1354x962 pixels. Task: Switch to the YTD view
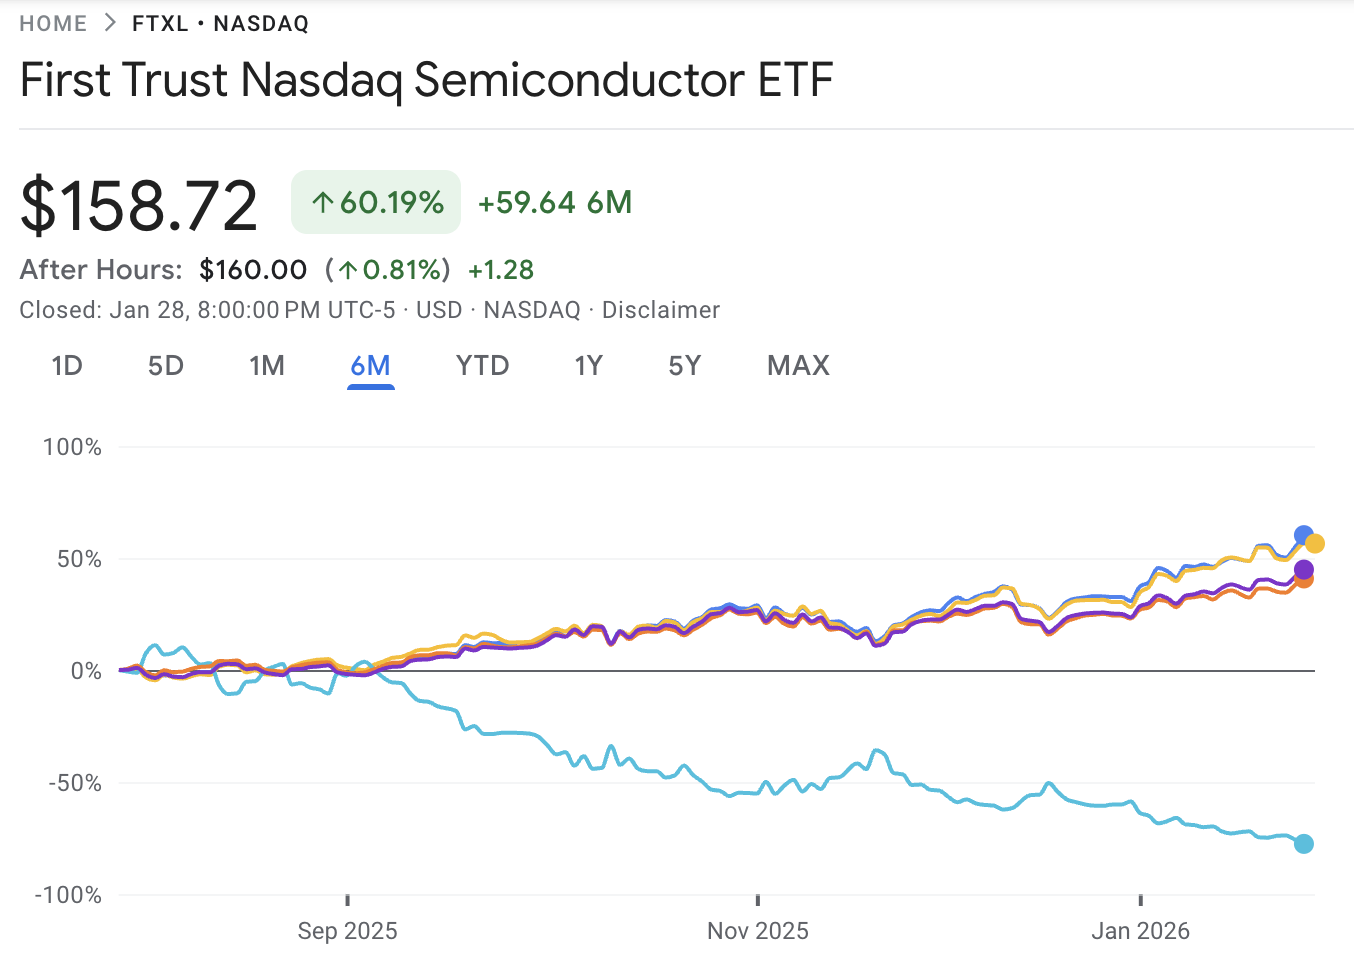click(482, 366)
